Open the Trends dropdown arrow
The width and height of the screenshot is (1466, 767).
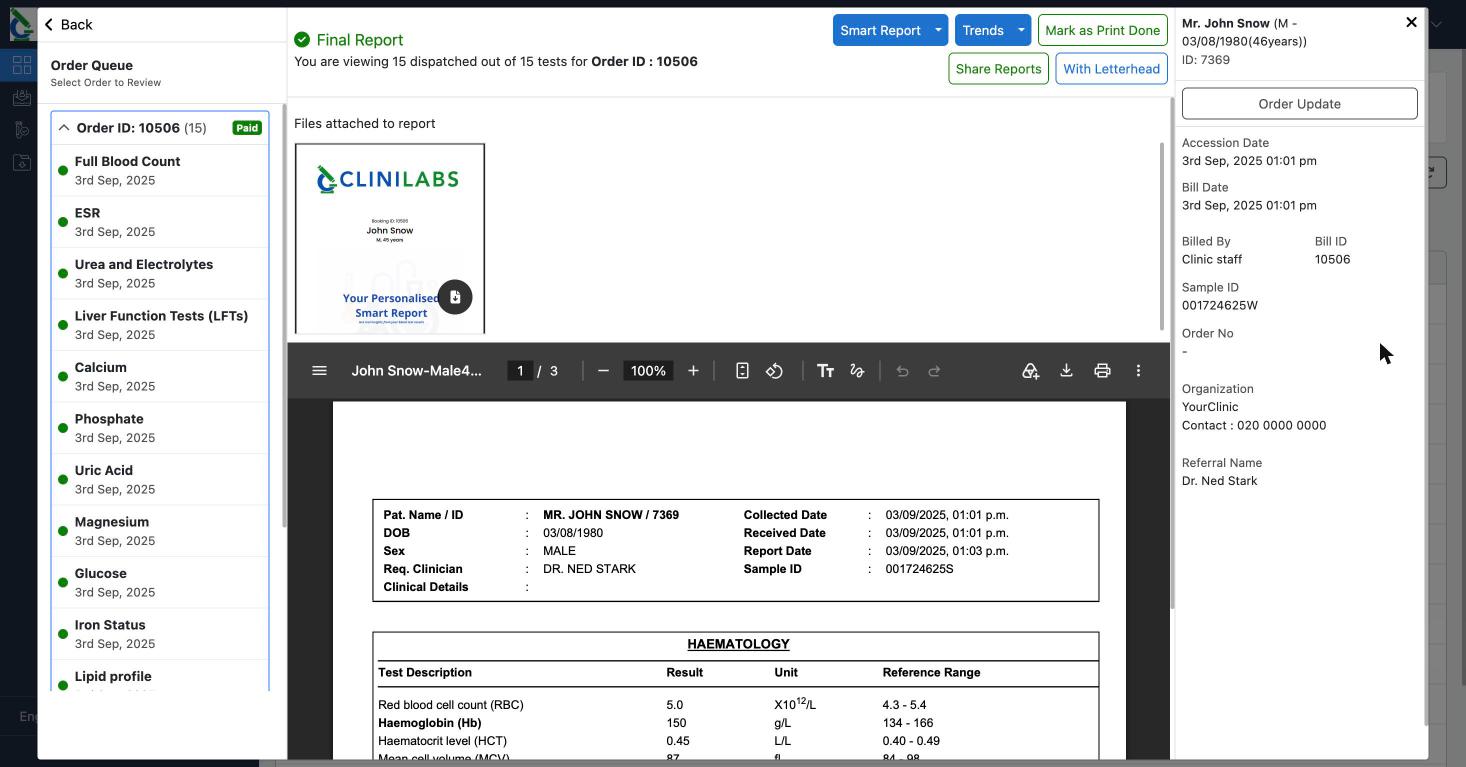(1021, 30)
